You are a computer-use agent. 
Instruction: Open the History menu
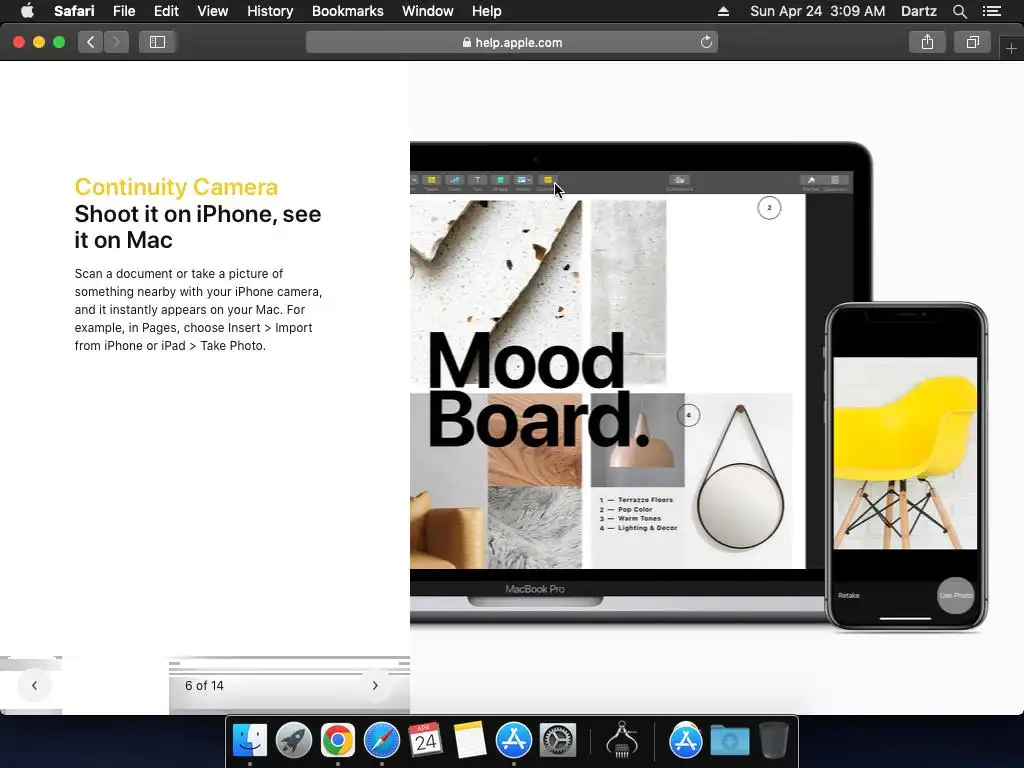point(270,11)
